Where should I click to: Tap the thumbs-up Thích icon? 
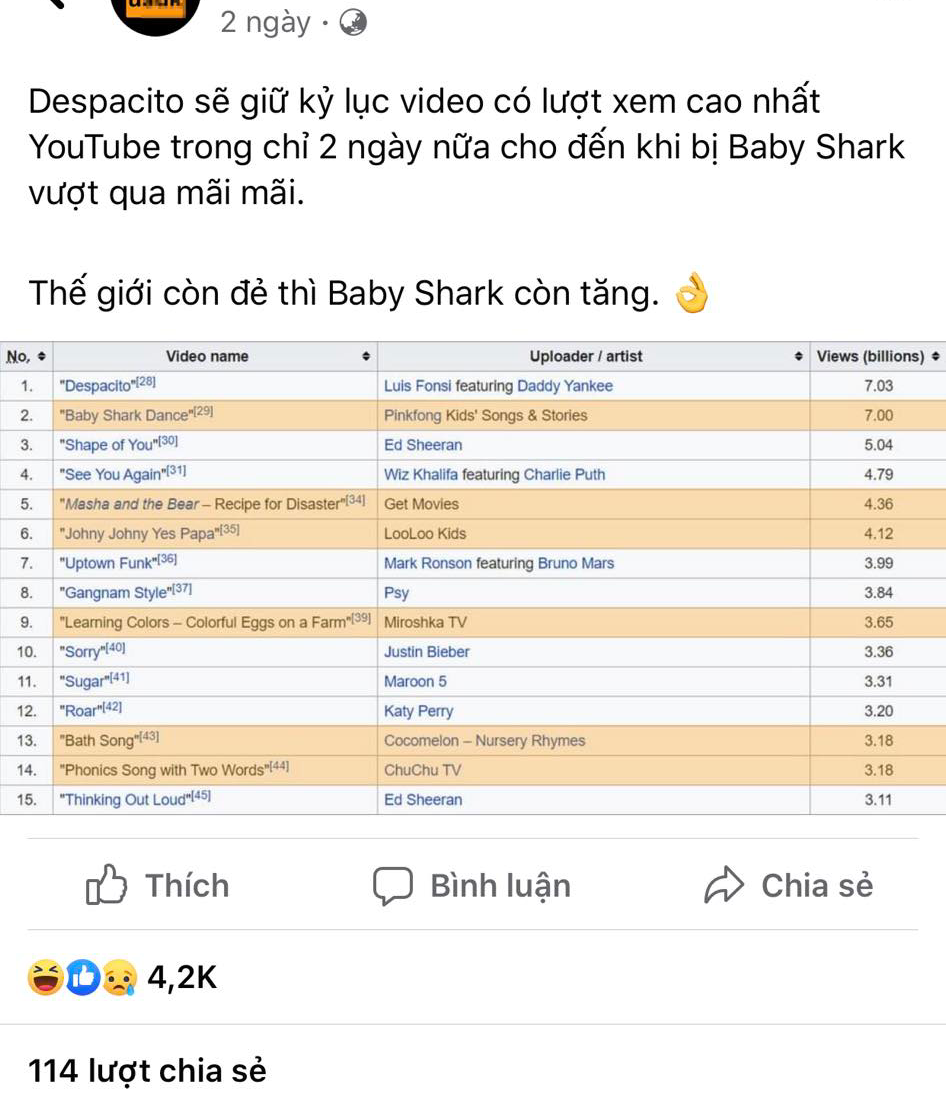click(x=106, y=884)
